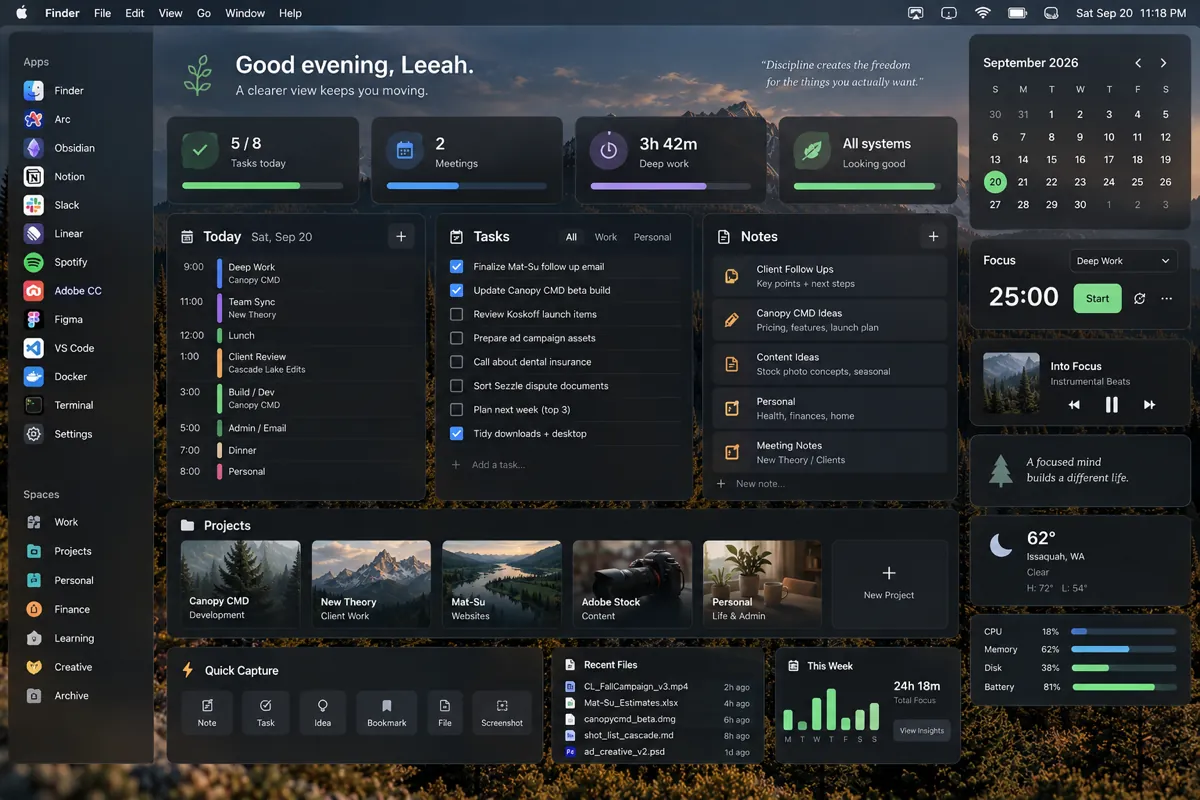
Task: Check Review Koskoff launch items
Action: tap(456, 314)
